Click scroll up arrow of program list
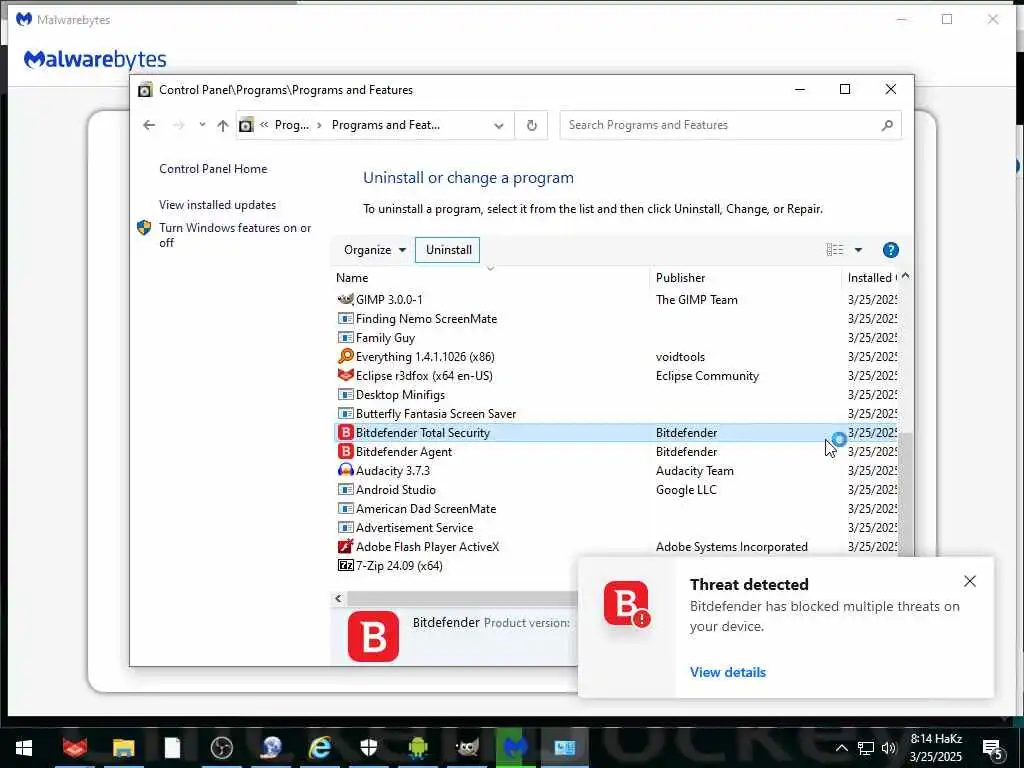The height and width of the screenshot is (768, 1024). [904, 277]
